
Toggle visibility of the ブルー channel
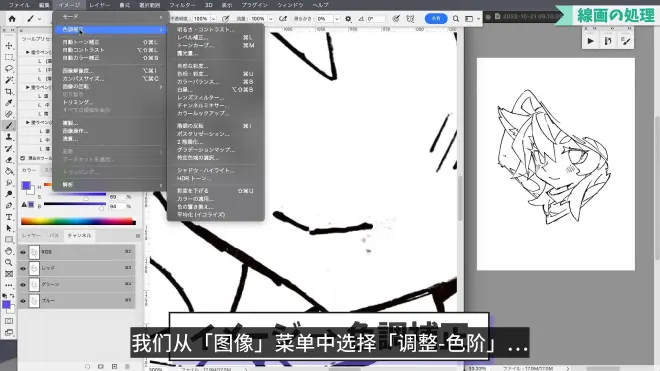23,301
